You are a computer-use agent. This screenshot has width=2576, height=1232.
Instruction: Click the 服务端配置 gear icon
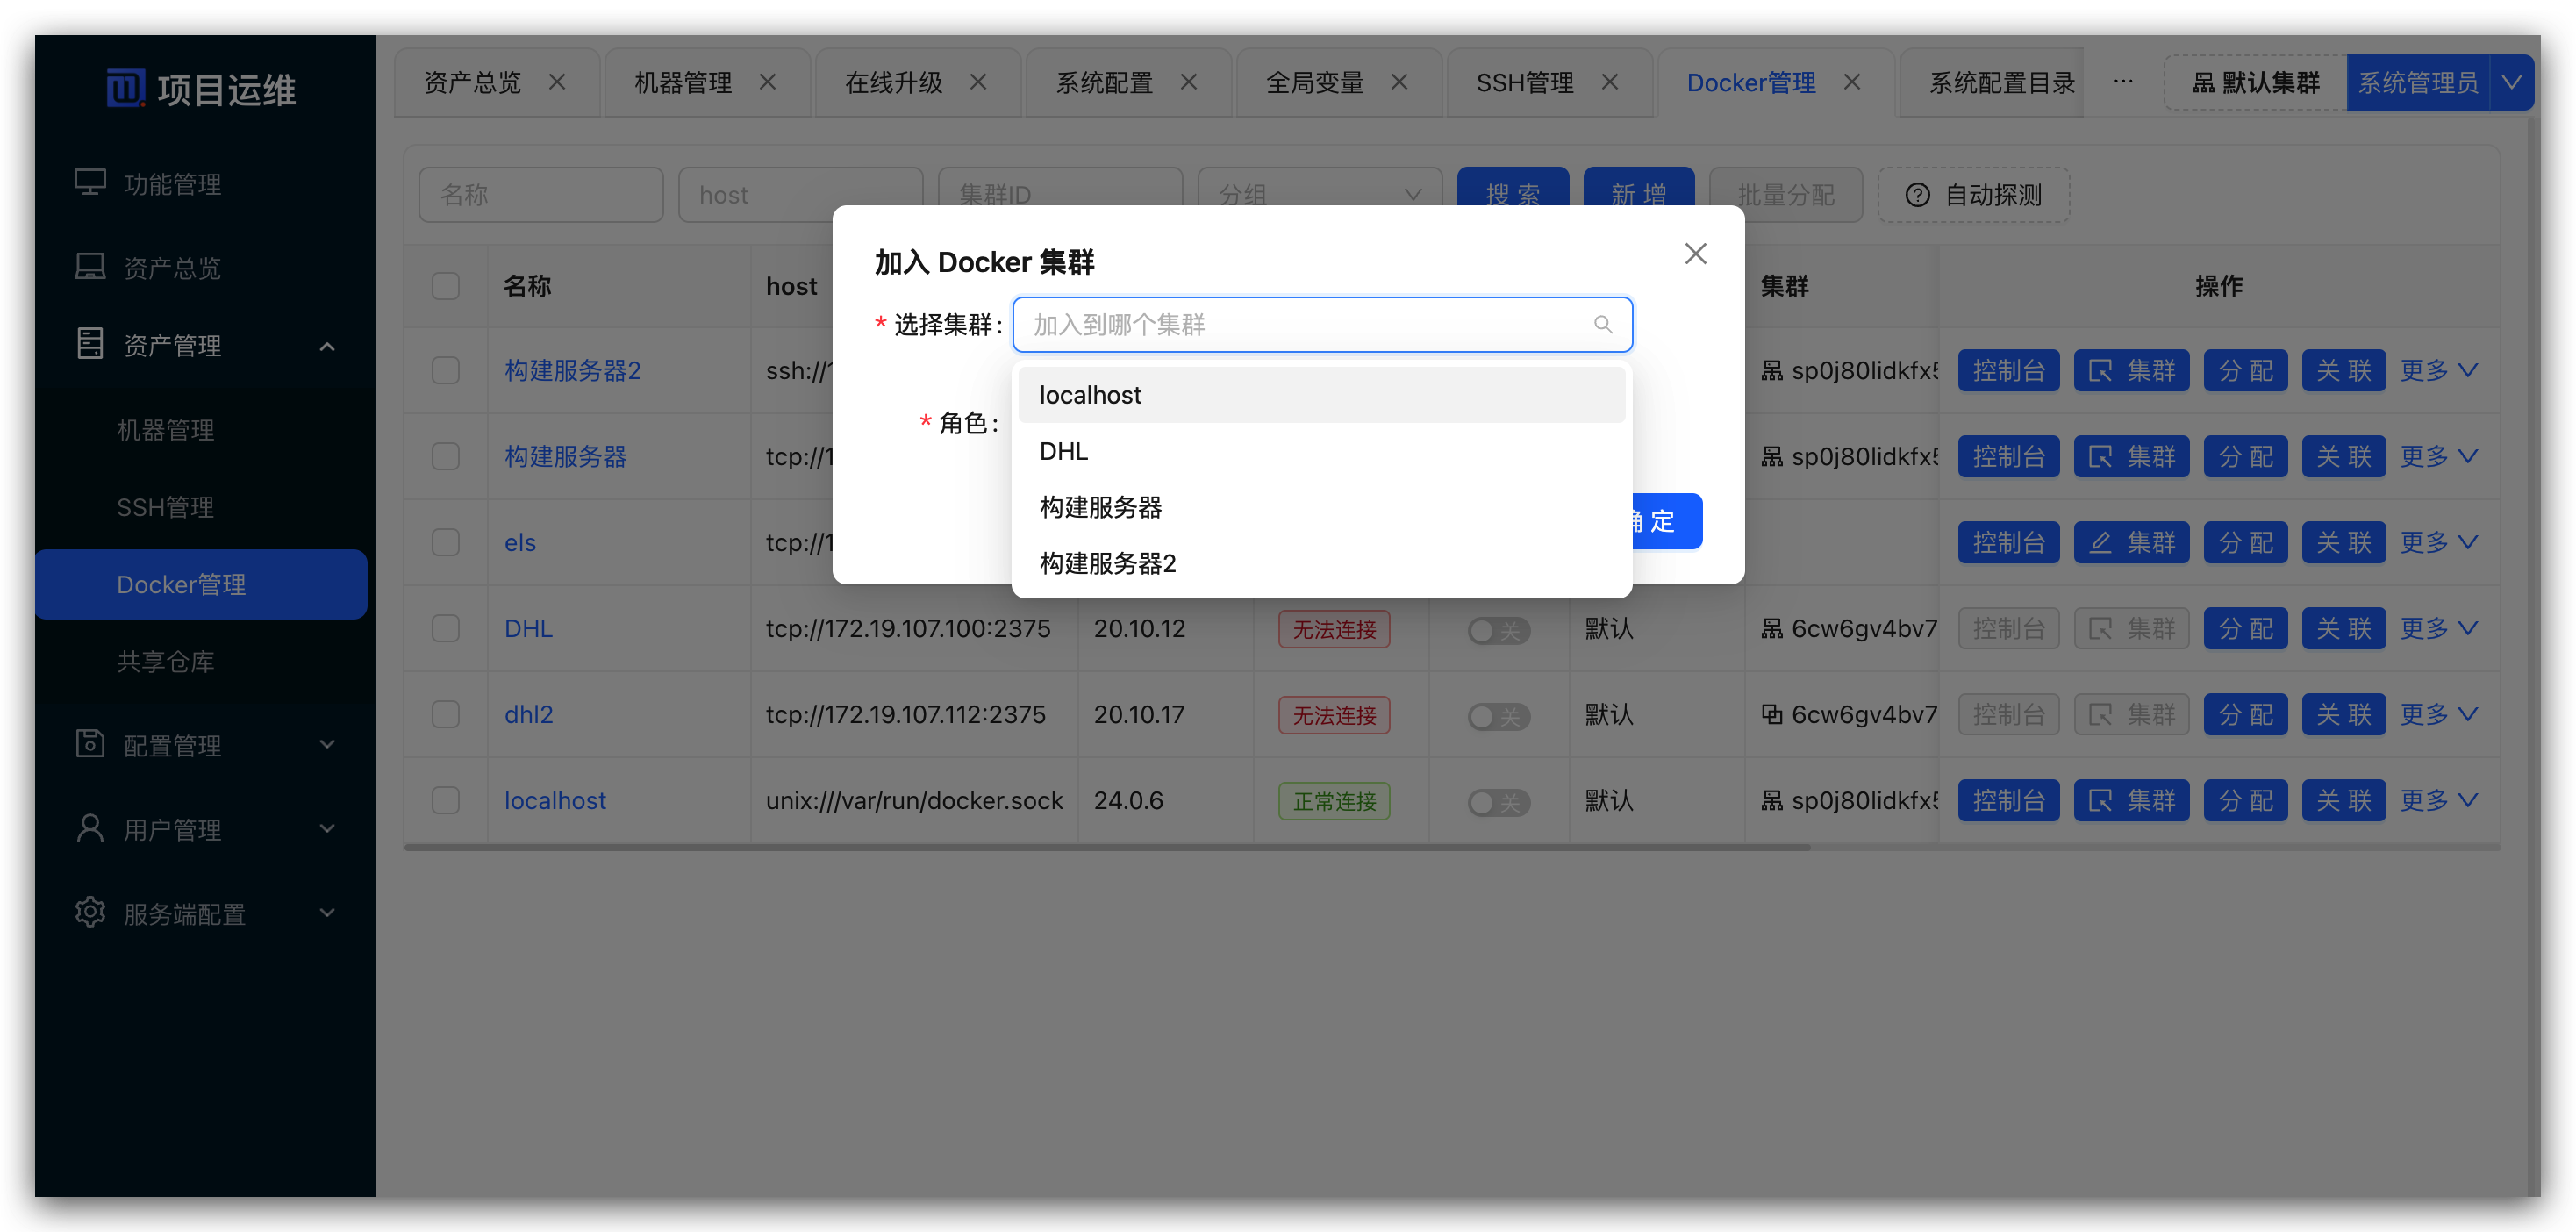tap(90, 911)
